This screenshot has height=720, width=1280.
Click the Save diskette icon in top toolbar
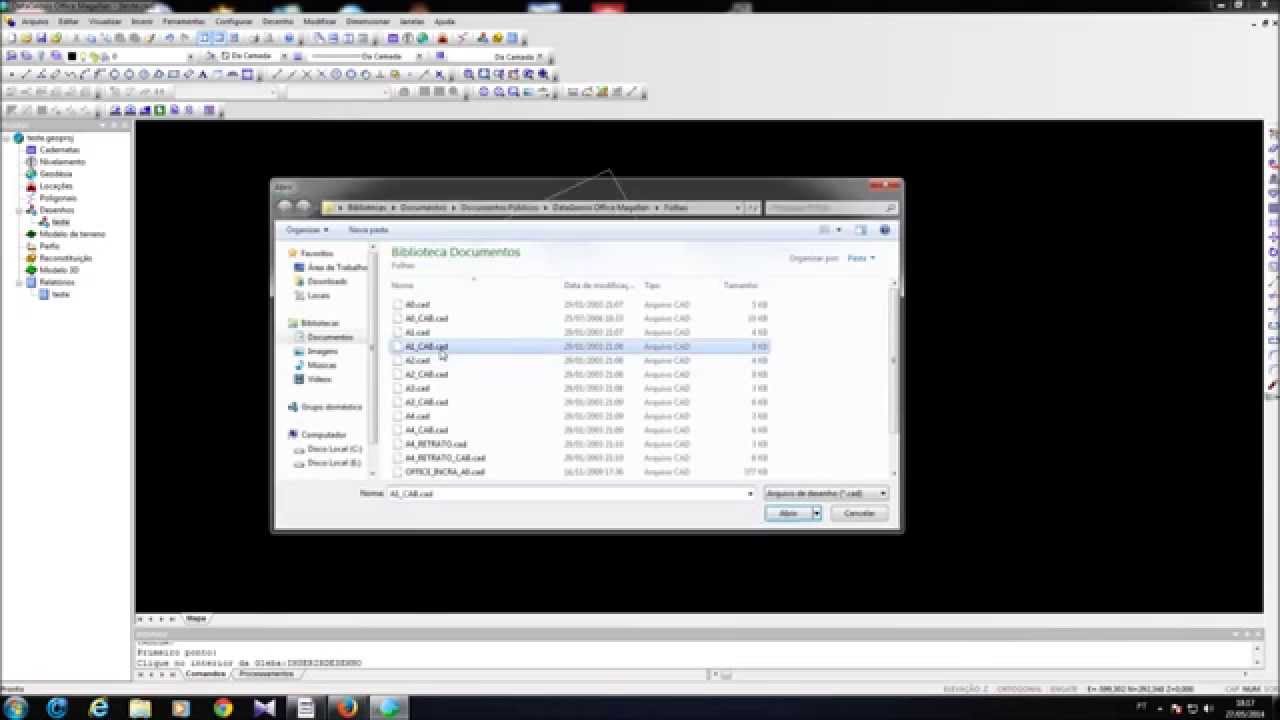41,38
